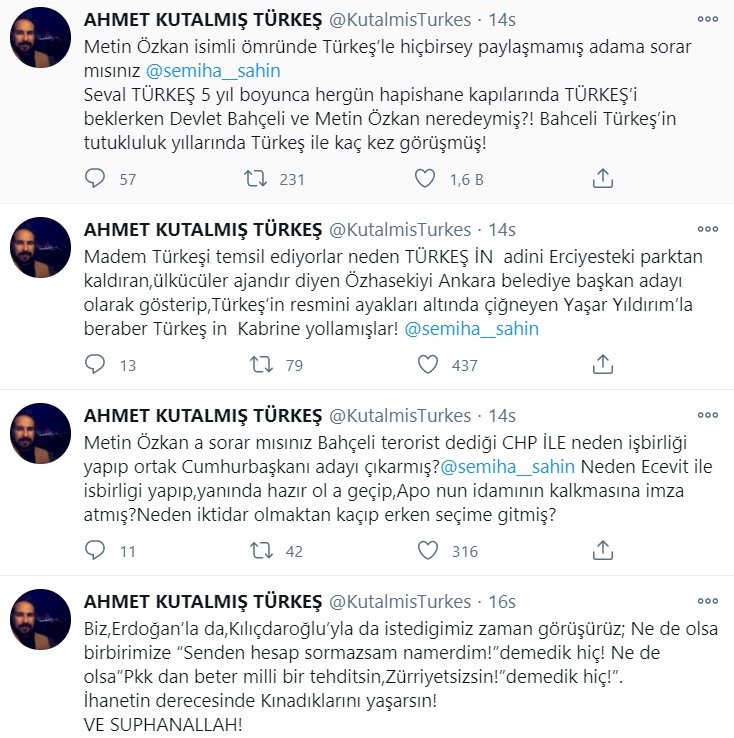734x738 pixels.
Task: Reply to the tweet with 11 replies
Action: pos(95,551)
